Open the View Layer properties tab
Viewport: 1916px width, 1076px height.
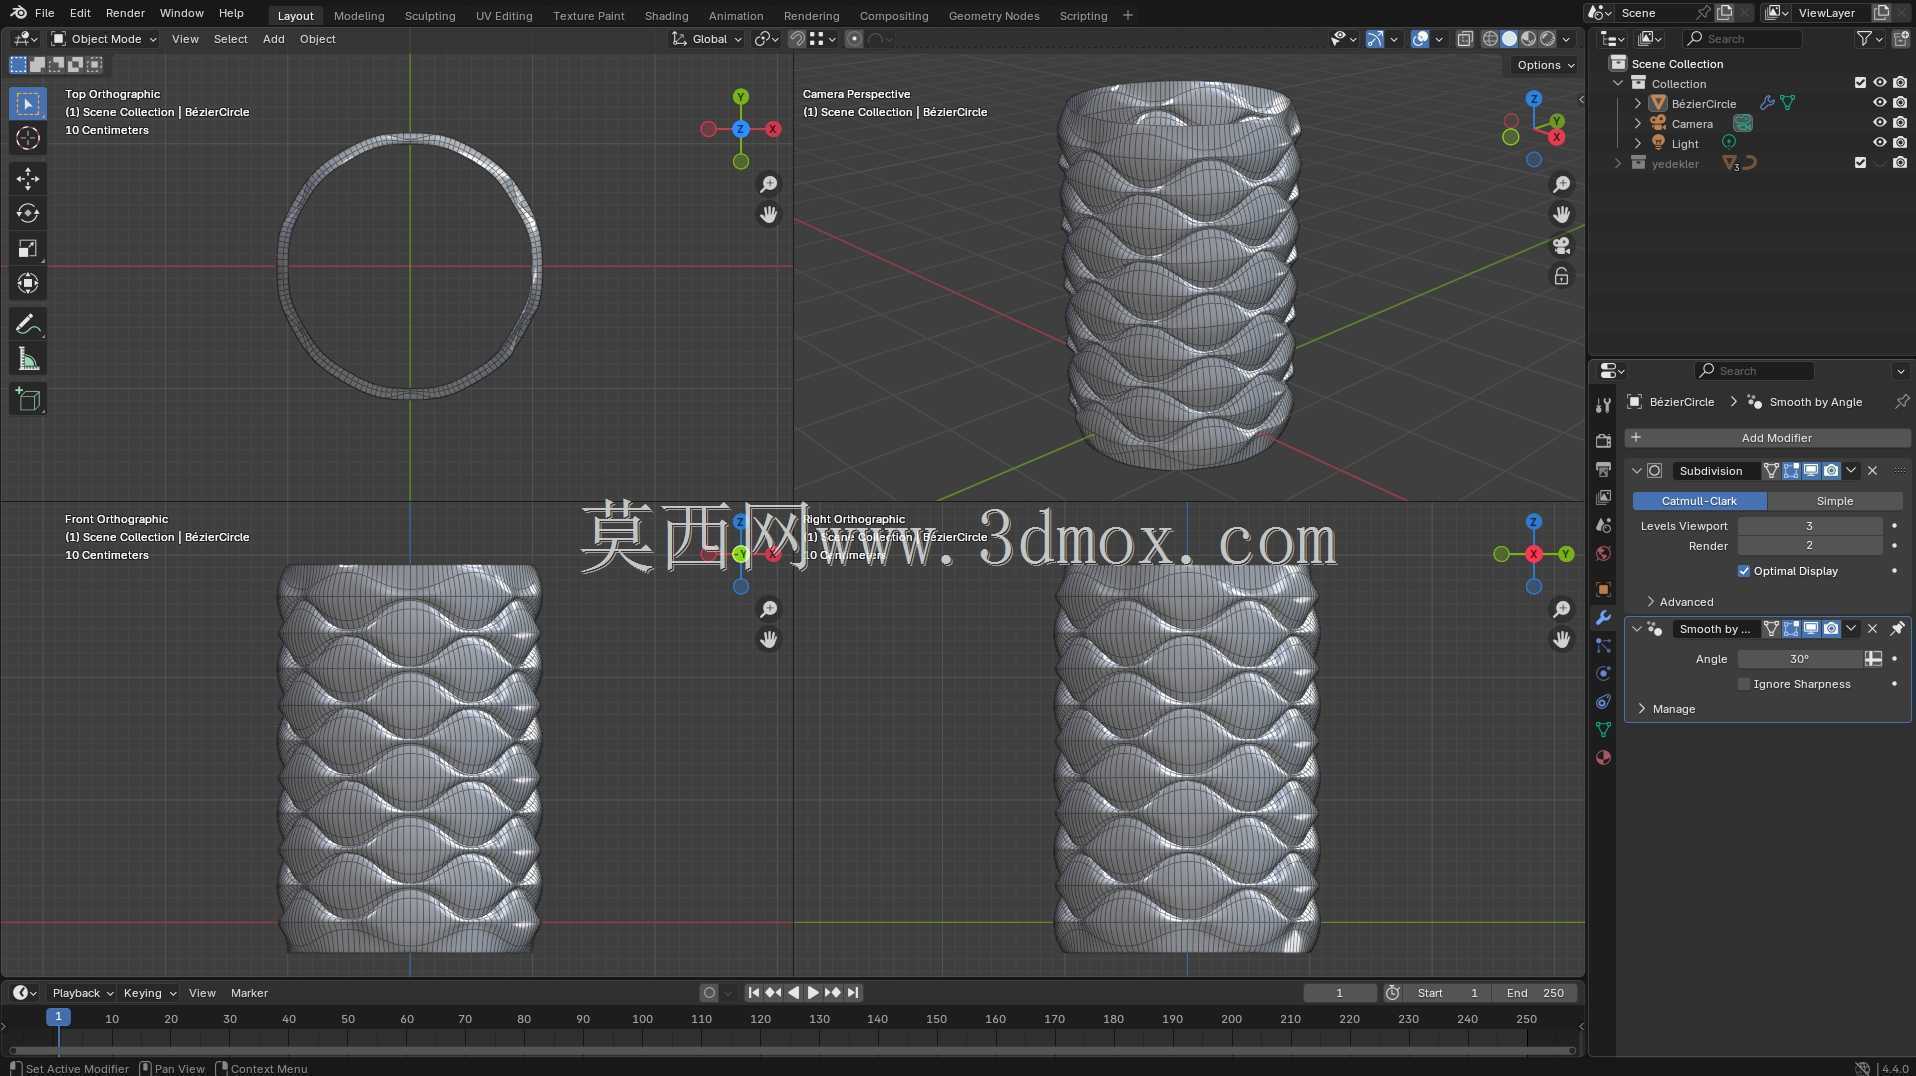coord(1603,497)
